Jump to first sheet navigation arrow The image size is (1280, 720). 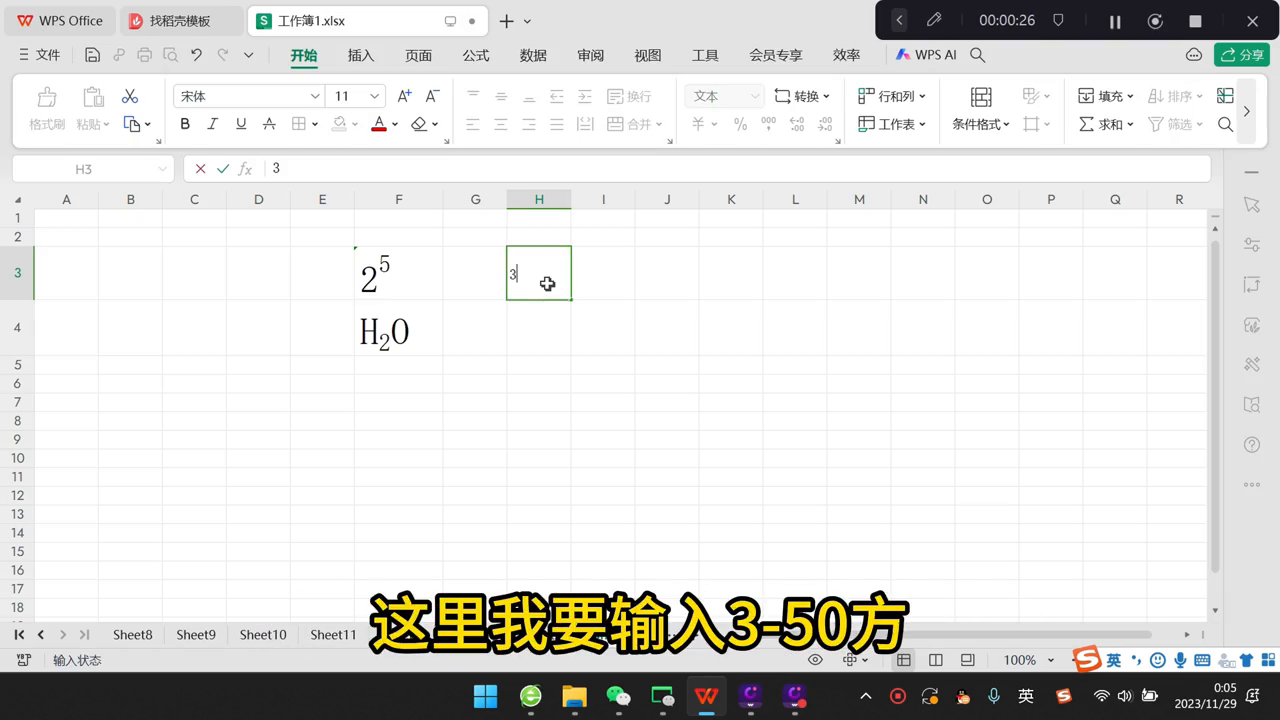click(19, 635)
